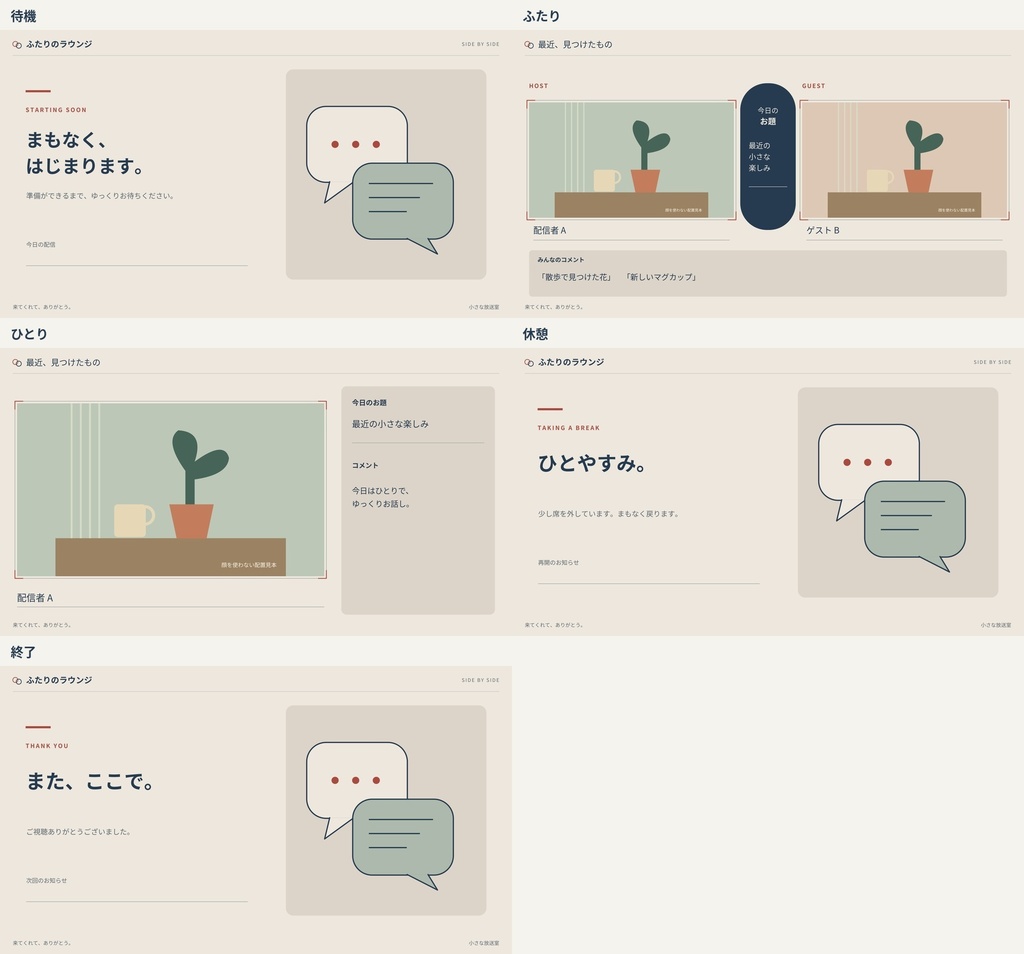Click the linked-circles logo in the ひとり scene header
The image size is (1024, 954).
(x=17, y=362)
